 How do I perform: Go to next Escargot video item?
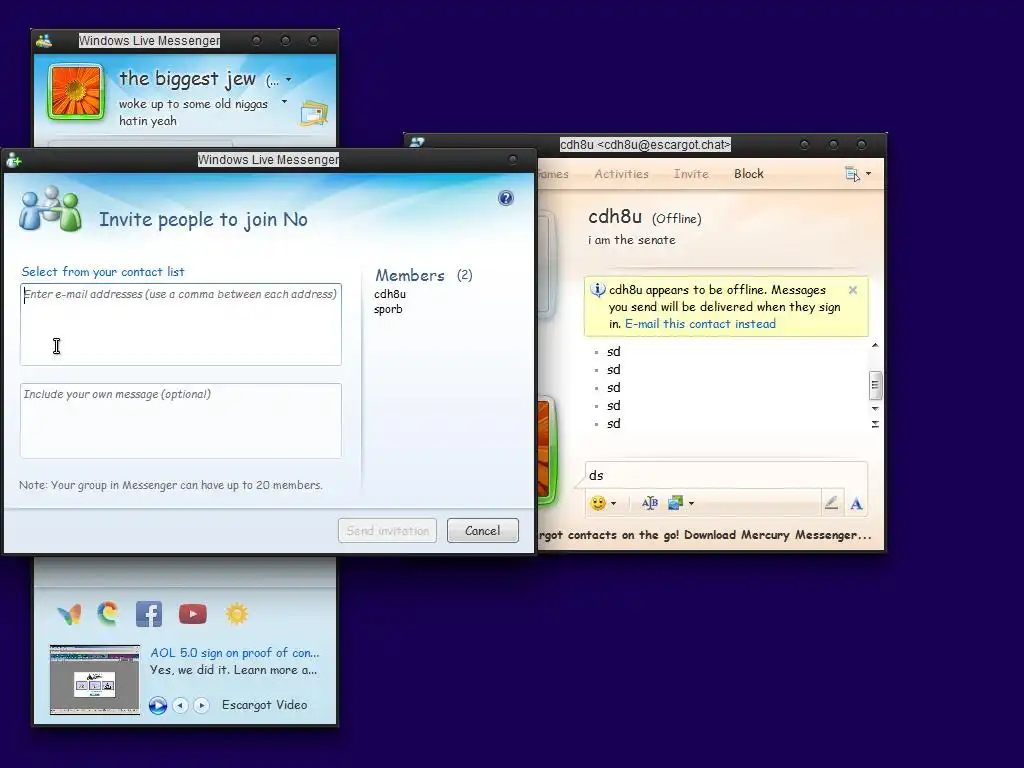[x=201, y=705]
